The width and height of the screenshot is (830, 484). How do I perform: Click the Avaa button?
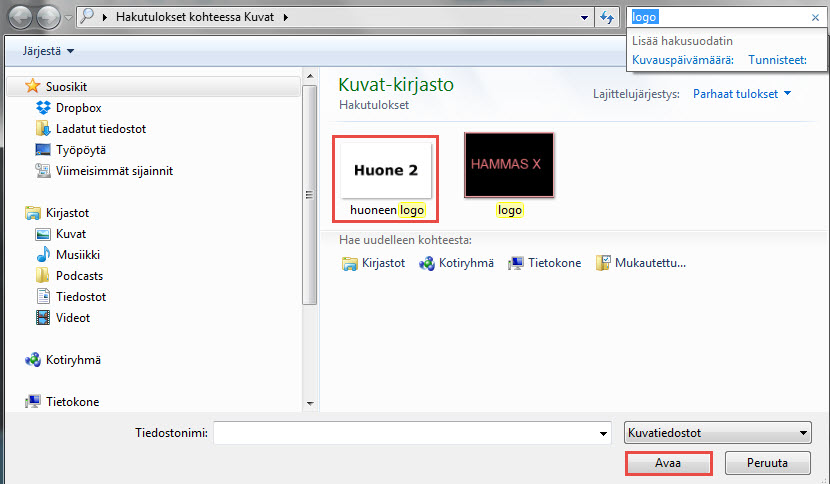tap(668, 463)
